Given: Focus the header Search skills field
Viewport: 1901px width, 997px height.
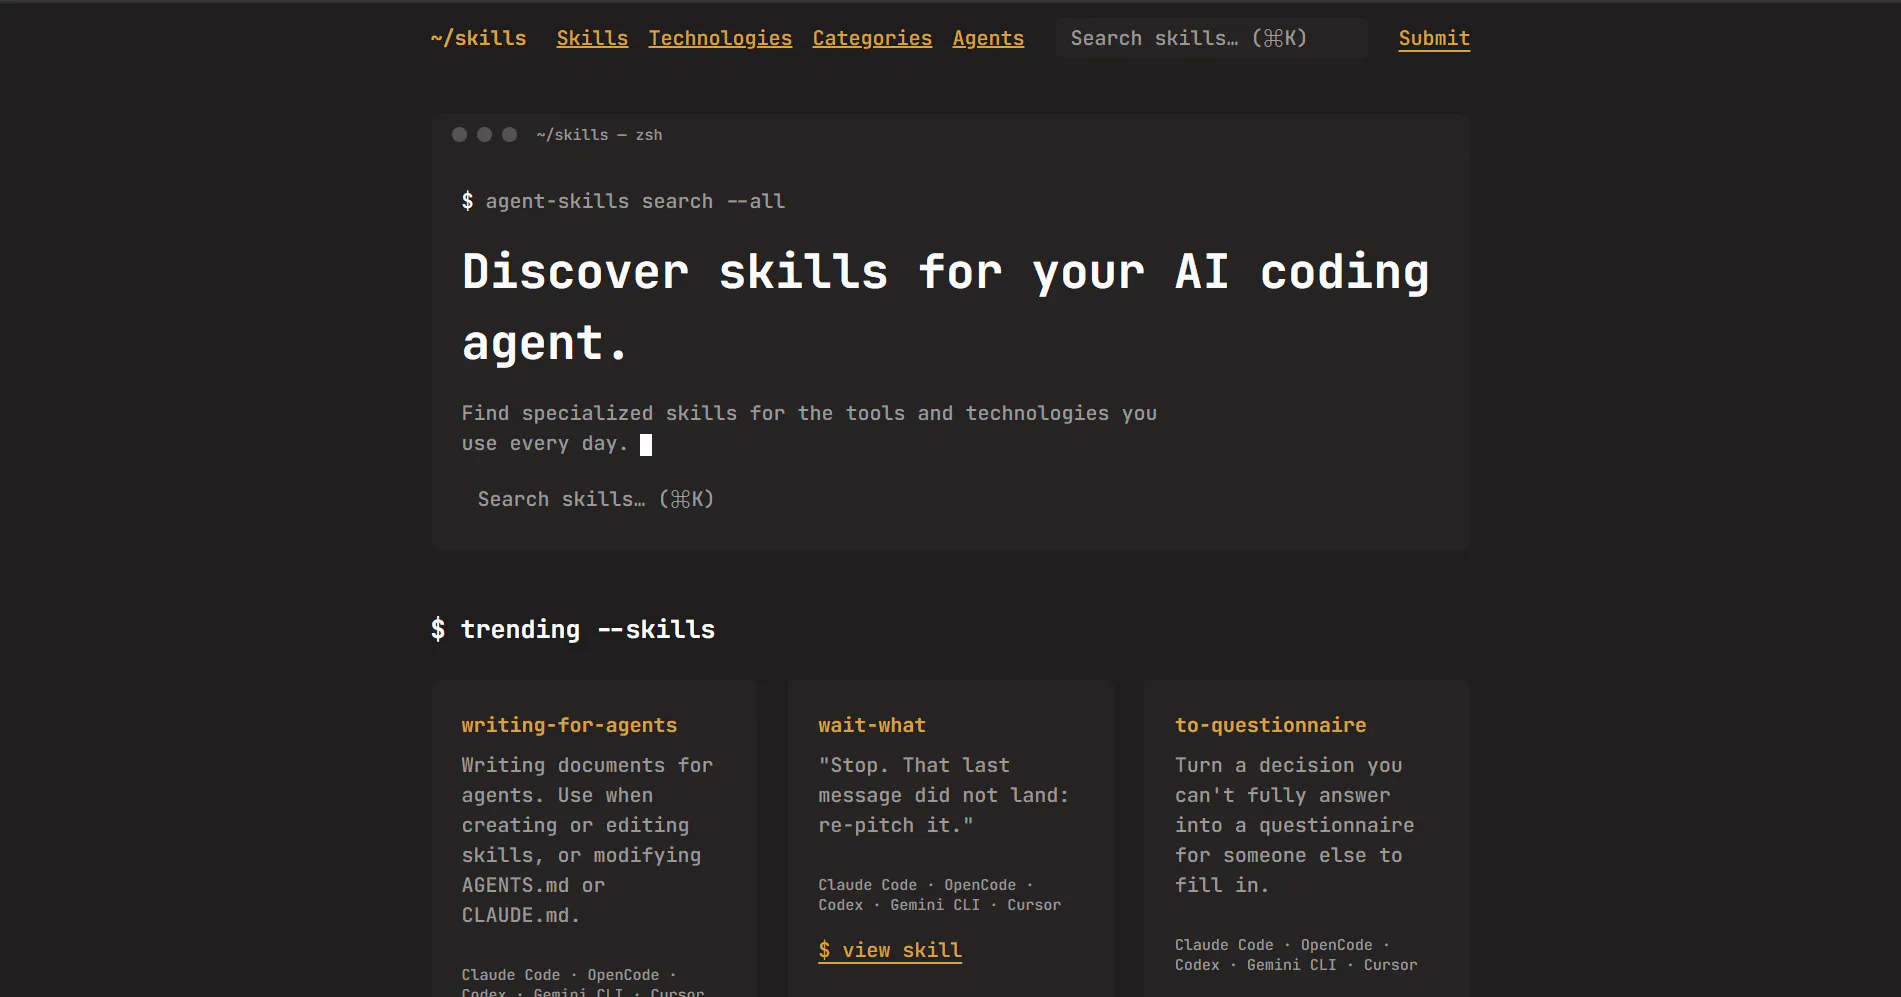Looking at the screenshot, I should 1211,38.
